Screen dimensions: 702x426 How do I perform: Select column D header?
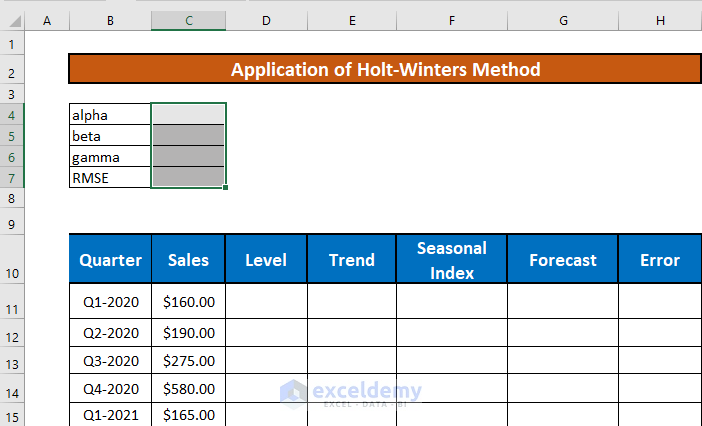(x=266, y=21)
